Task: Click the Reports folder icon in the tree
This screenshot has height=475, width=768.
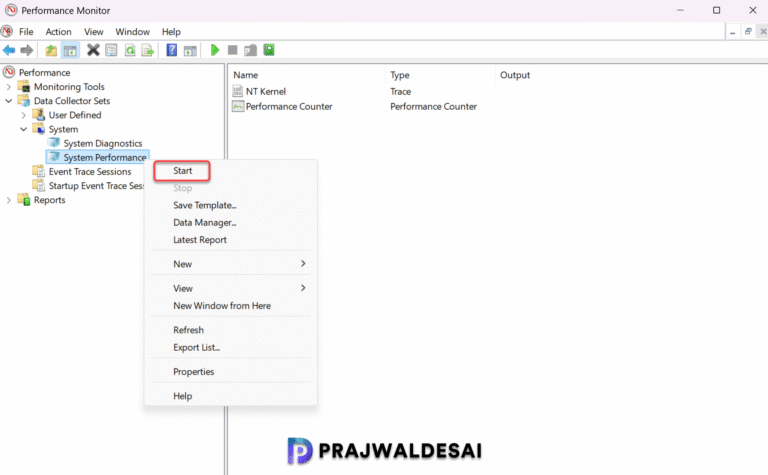Action: 24,200
